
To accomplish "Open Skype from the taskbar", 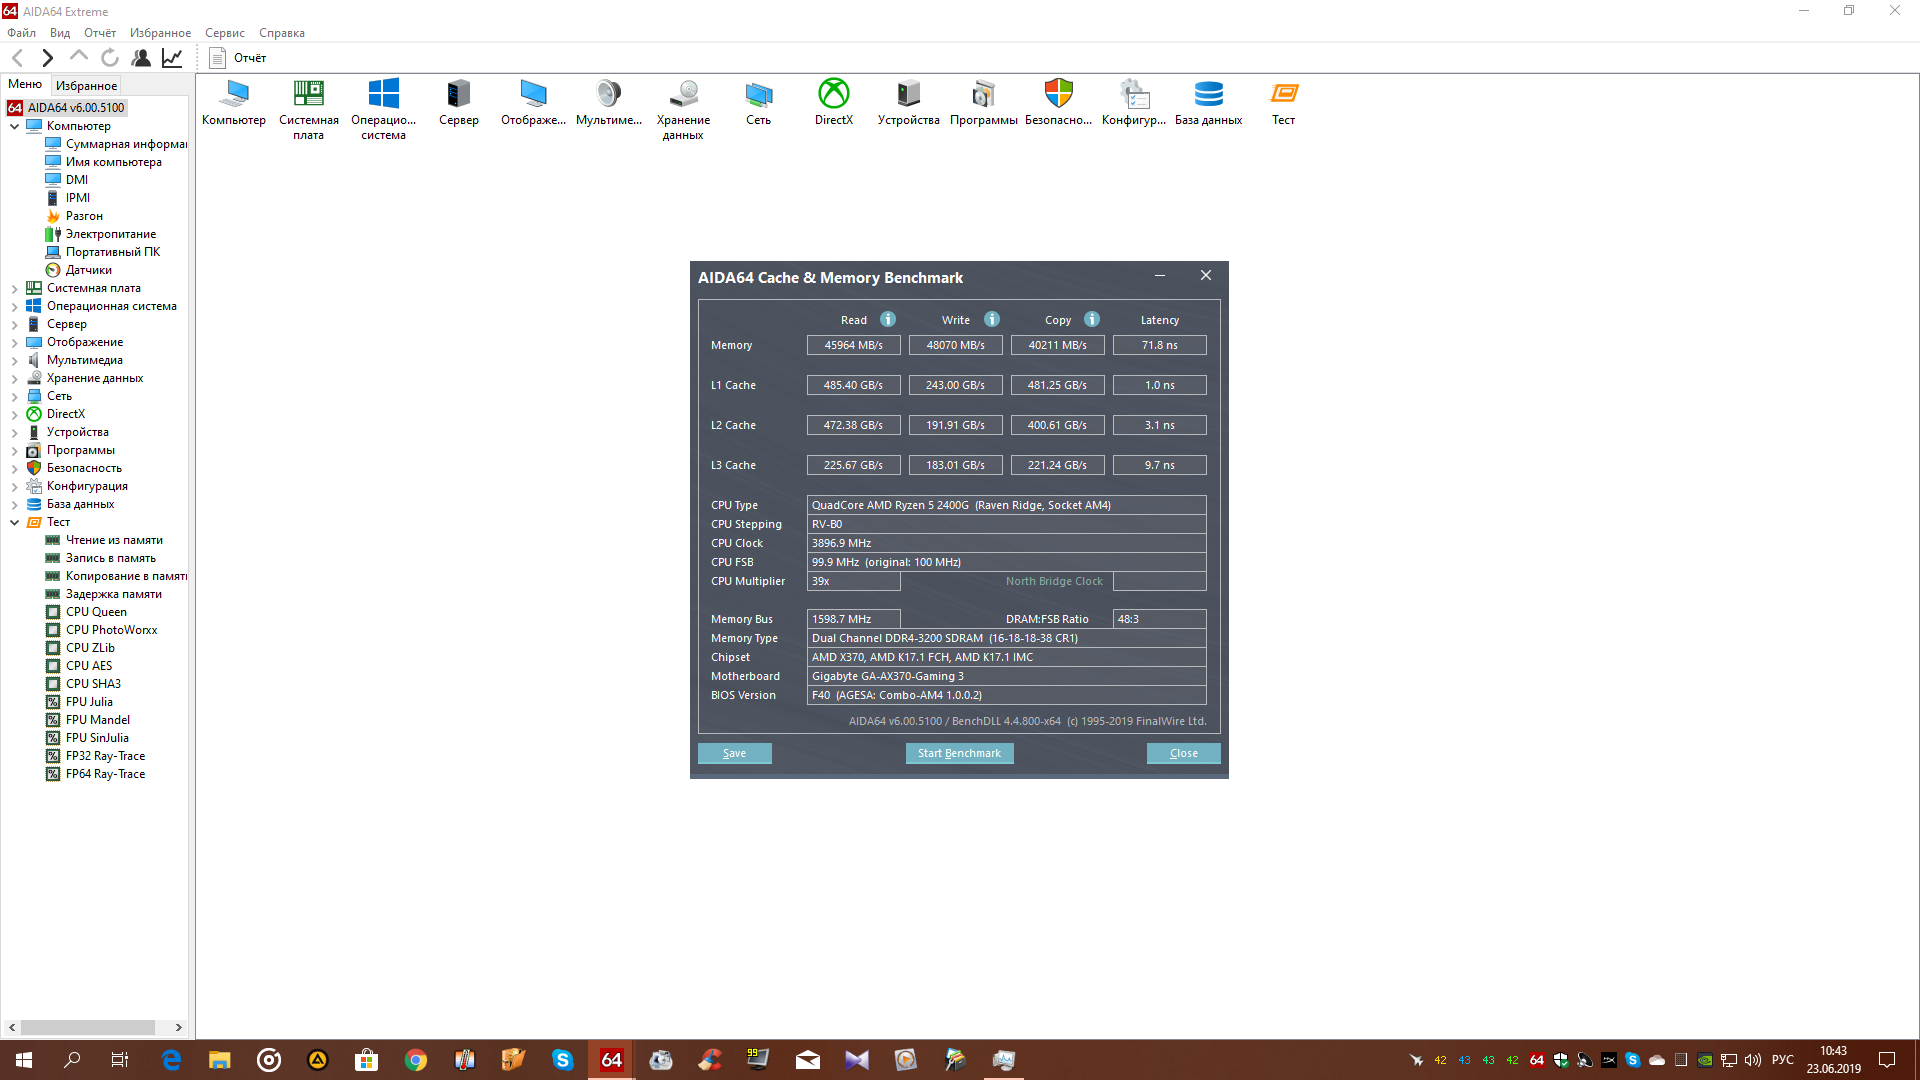I will click(x=563, y=1060).
